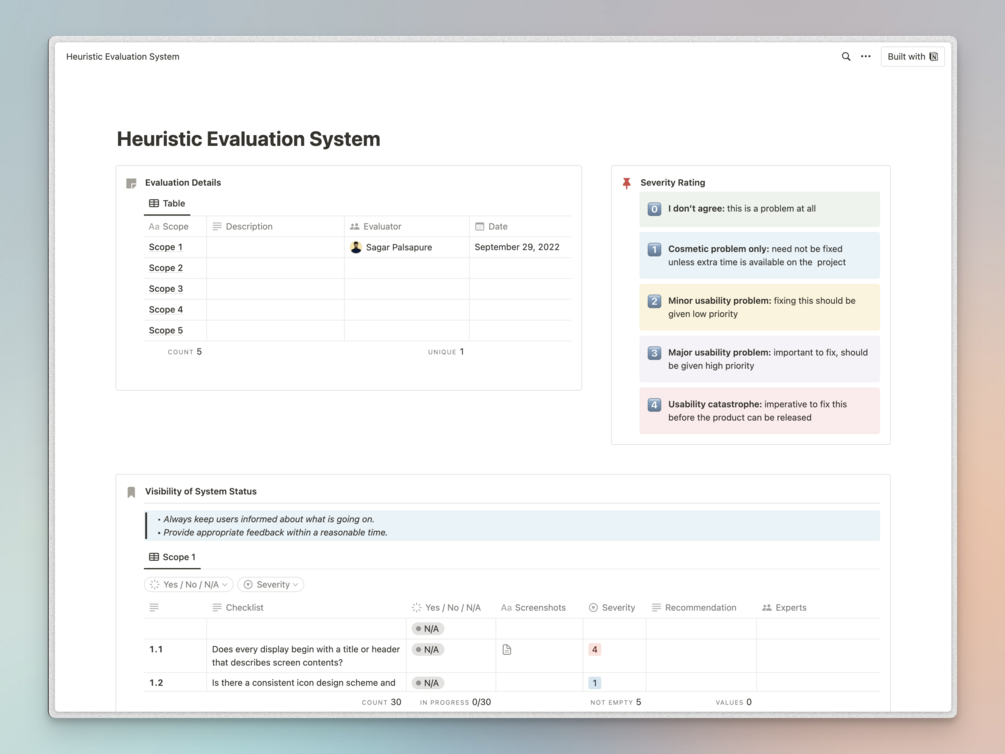Expand the Severity column header menu
The width and height of the screenshot is (1005, 754).
point(612,607)
